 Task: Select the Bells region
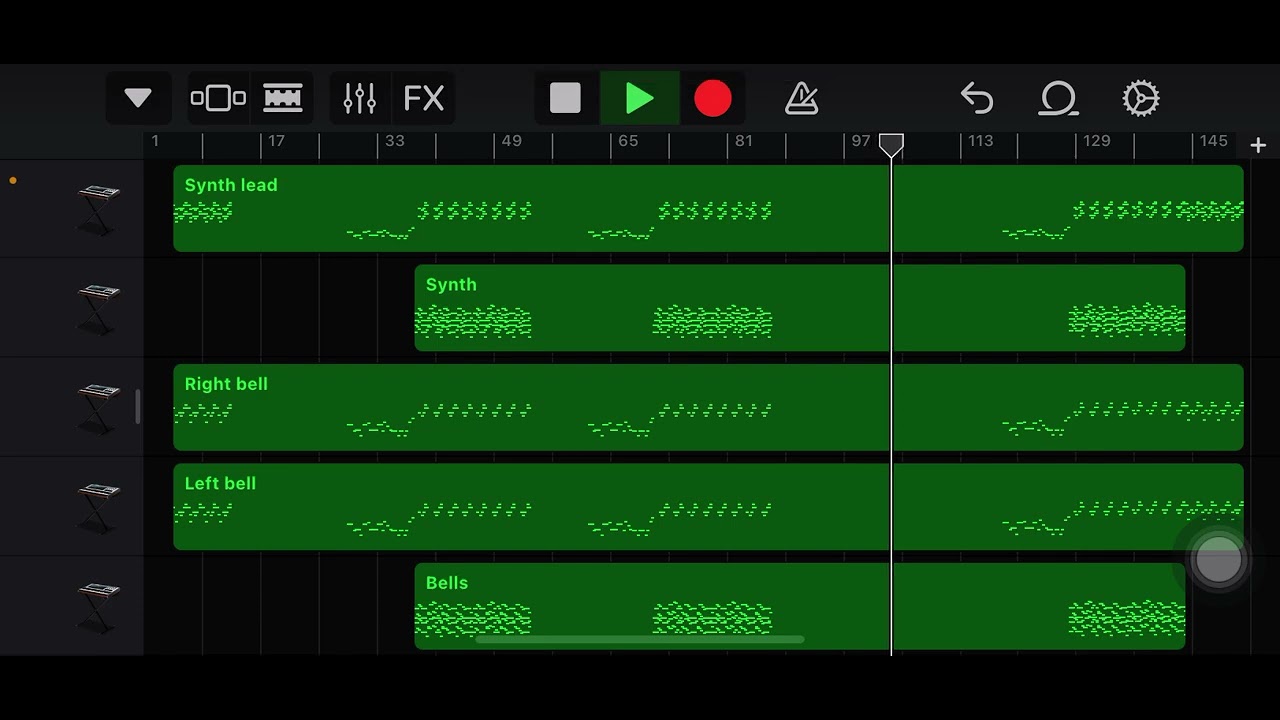click(x=800, y=606)
